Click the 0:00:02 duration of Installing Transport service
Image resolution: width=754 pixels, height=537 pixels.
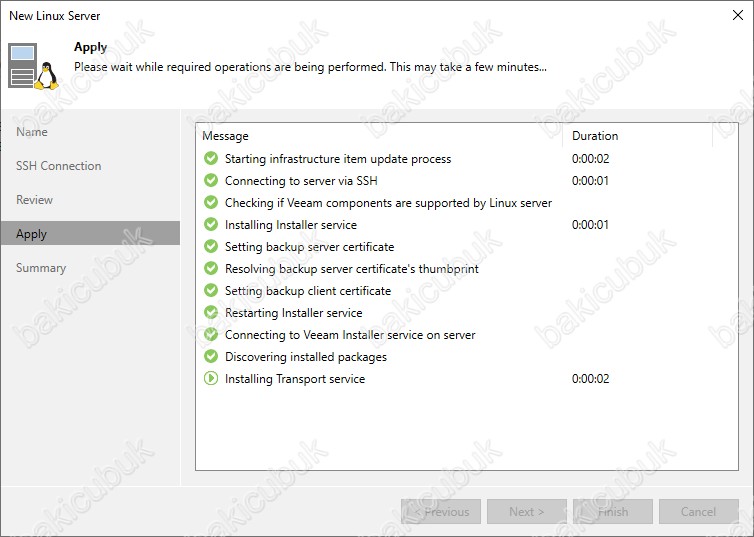(591, 379)
